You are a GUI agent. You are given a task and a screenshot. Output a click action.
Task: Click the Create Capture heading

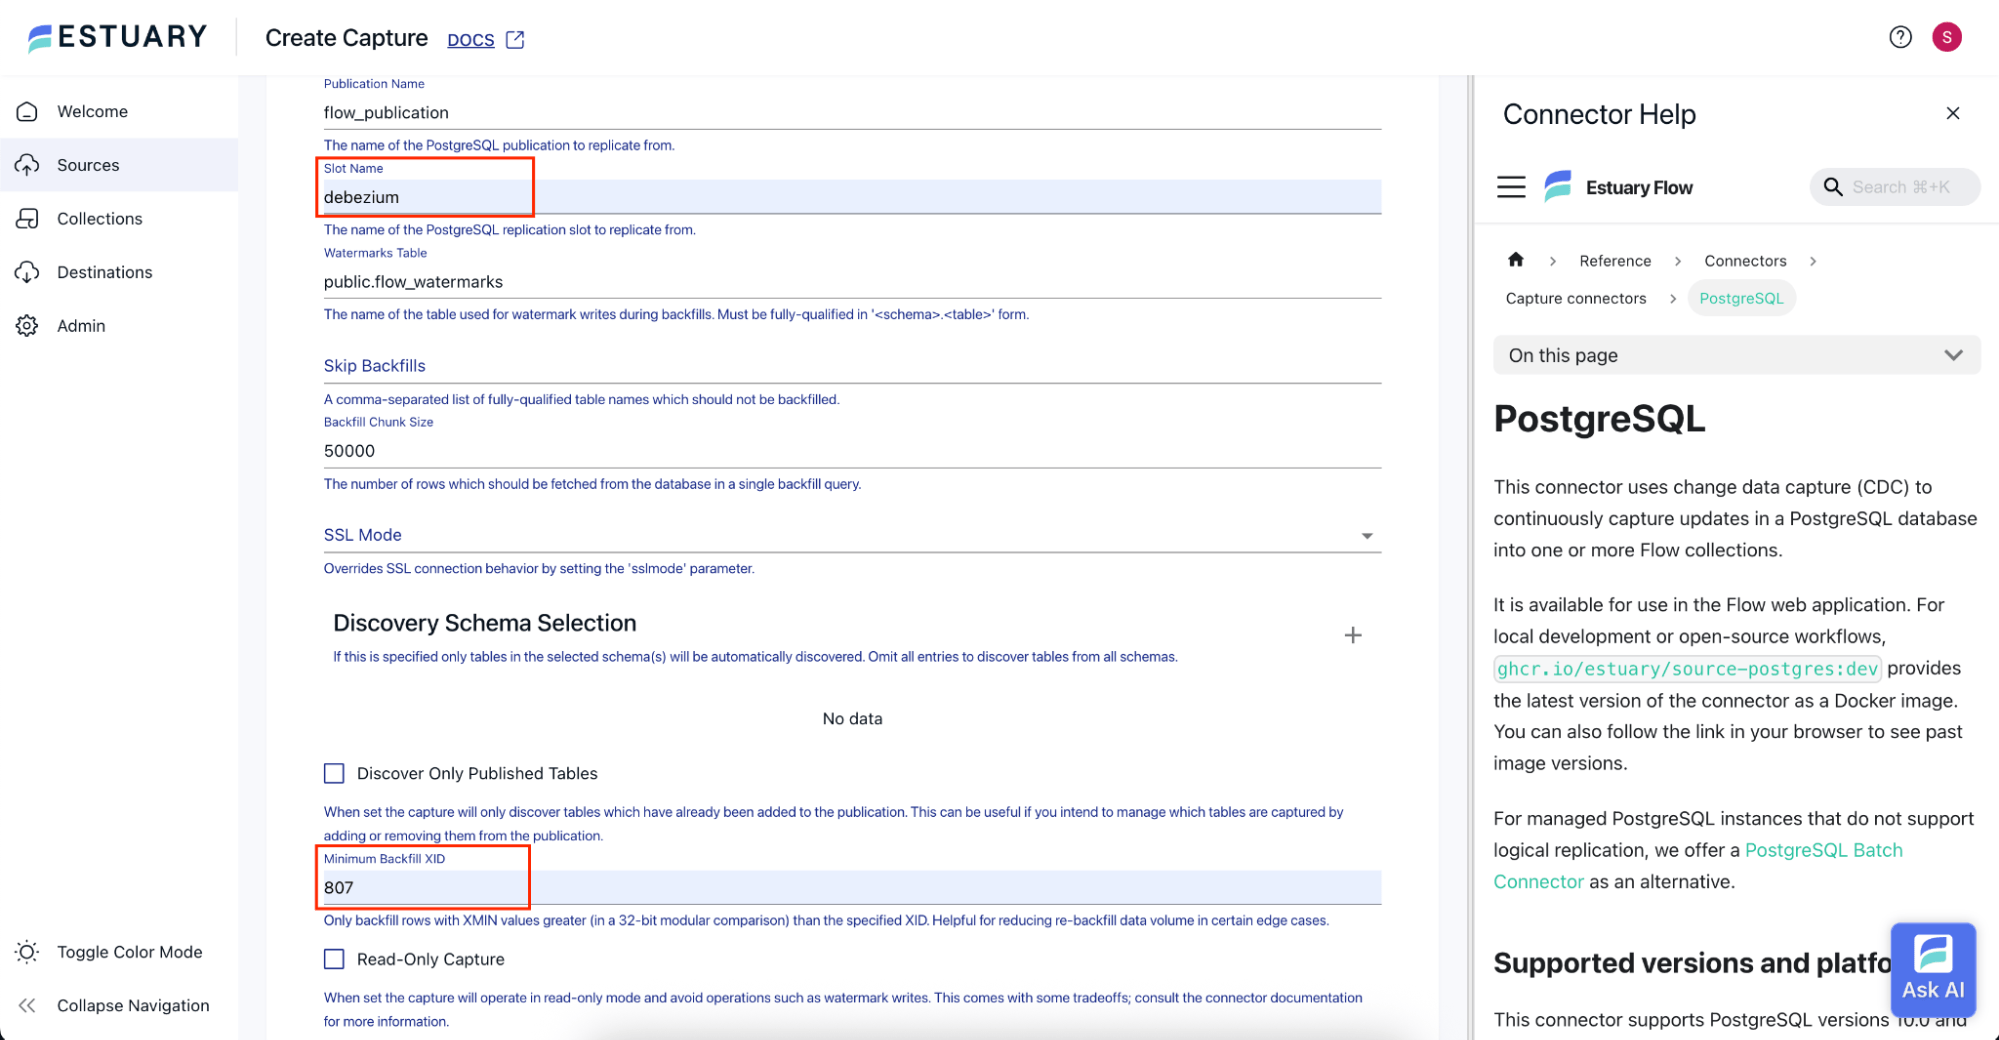346,38
